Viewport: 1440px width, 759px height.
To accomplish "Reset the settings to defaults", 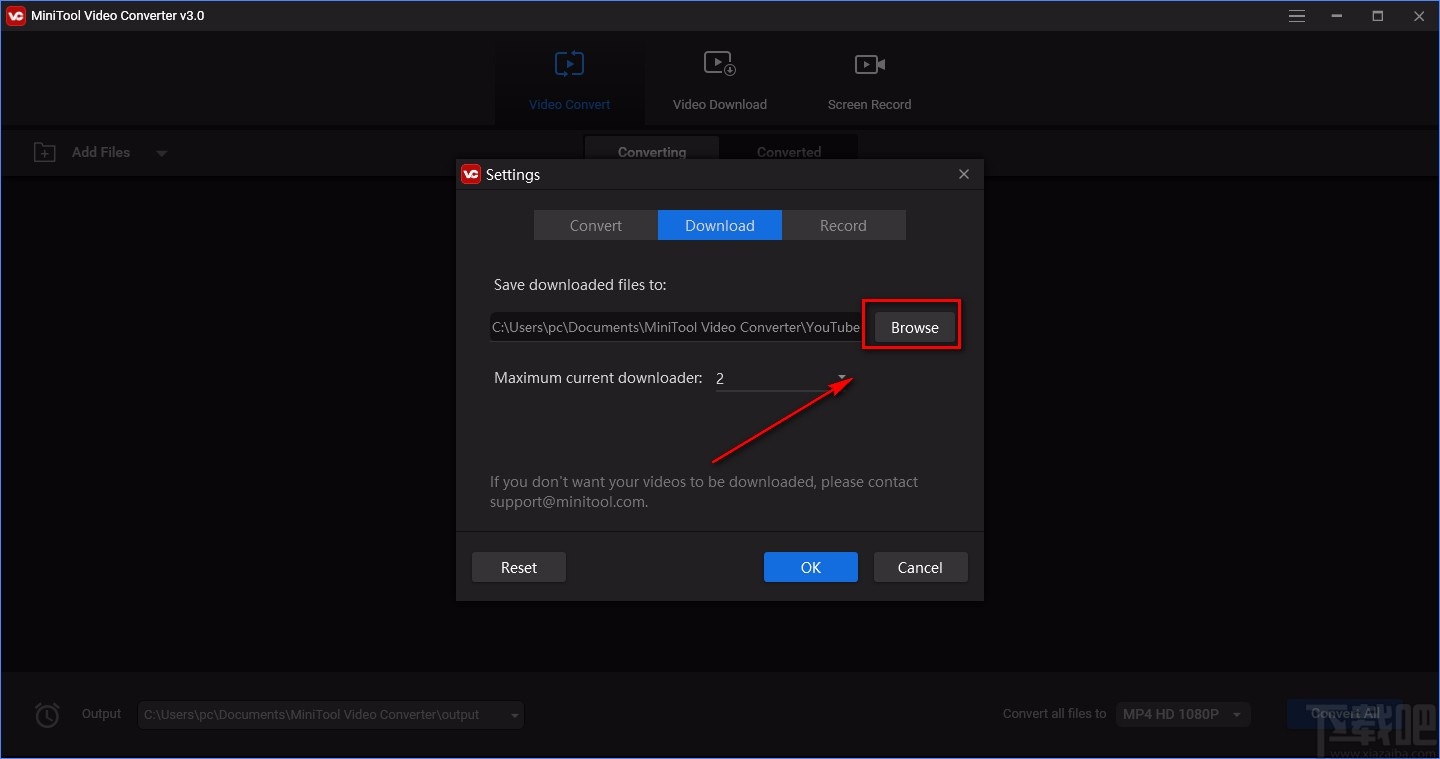I will [x=518, y=567].
